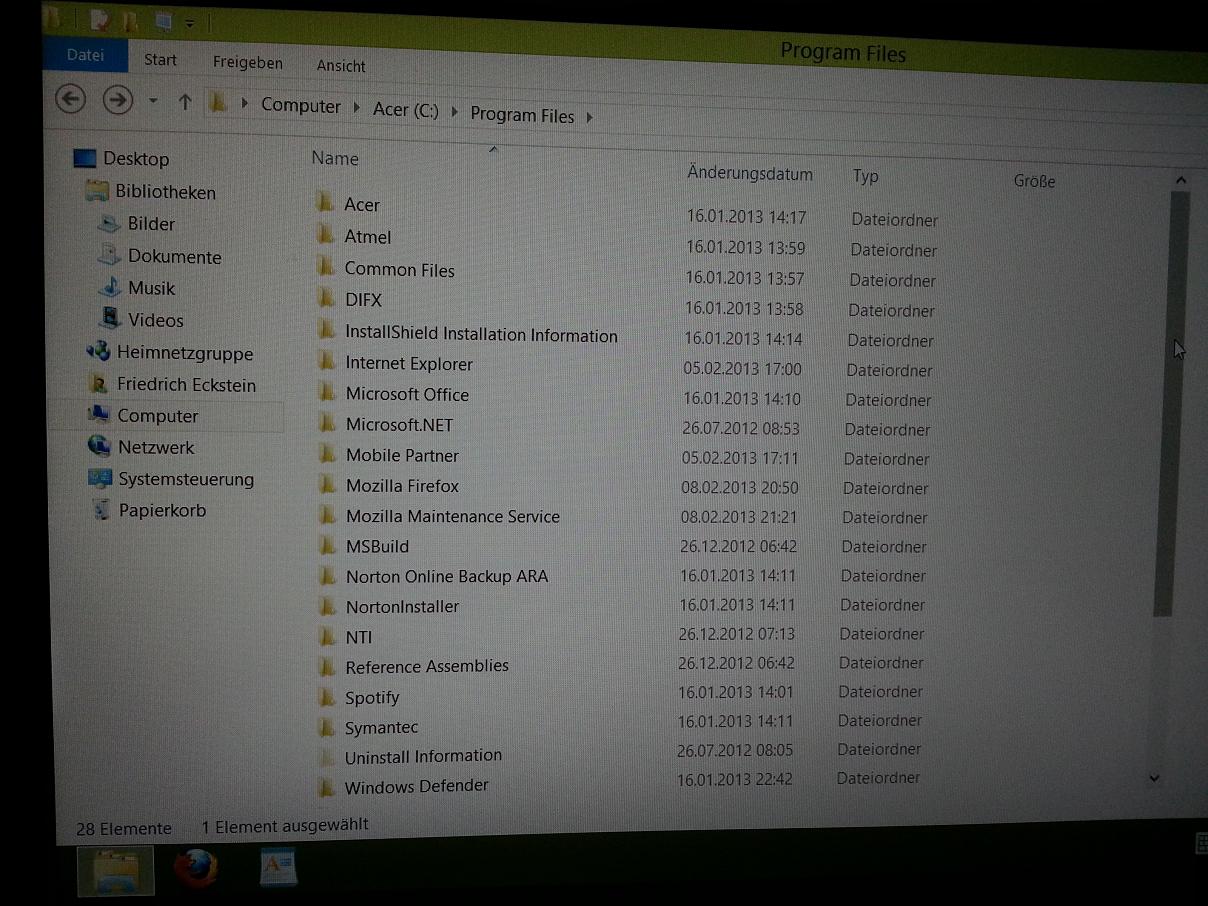Viewport: 1208px width, 906px height.
Task: Select Norton Online Backup ARA folder icon
Action: (x=327, y=576)
